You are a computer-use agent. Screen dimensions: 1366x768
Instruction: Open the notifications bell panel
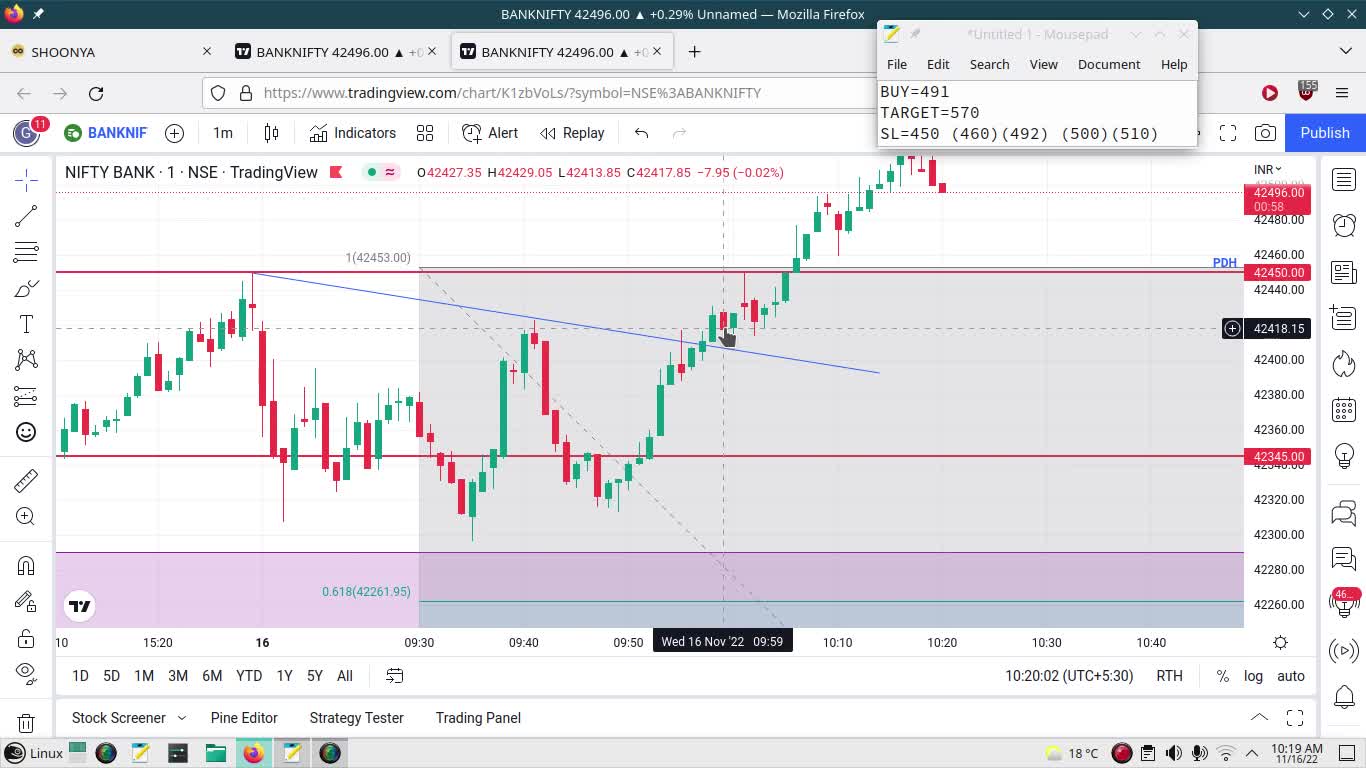(x=1344, y=697)
